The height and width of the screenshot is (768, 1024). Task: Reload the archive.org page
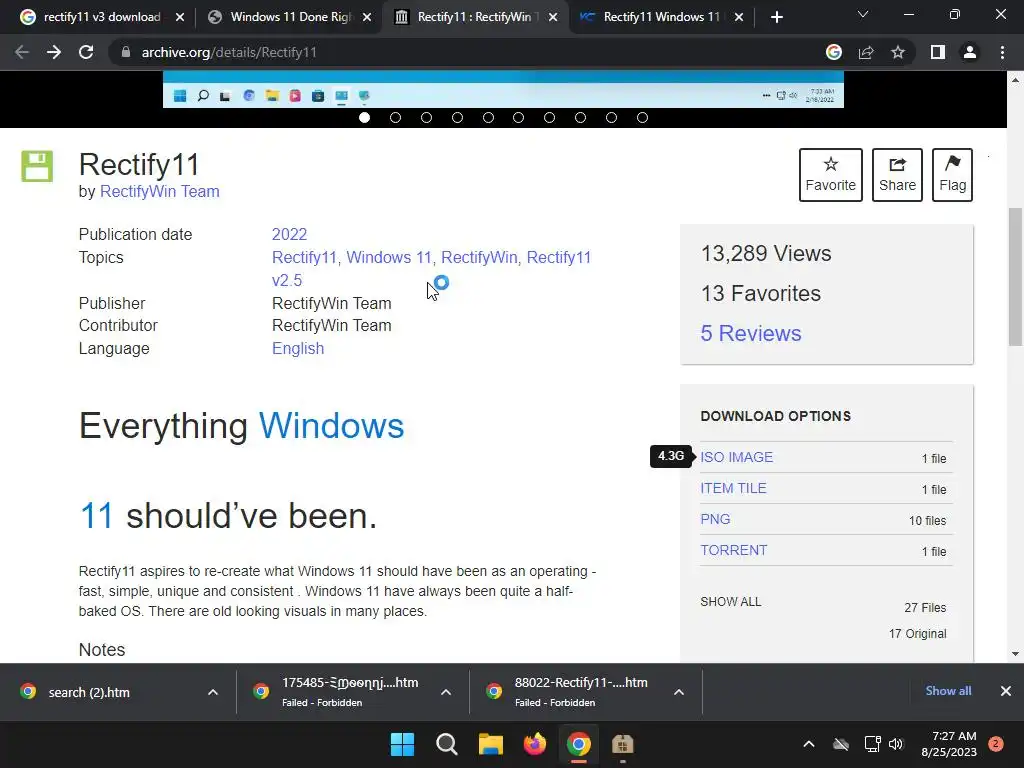[86, 52]
